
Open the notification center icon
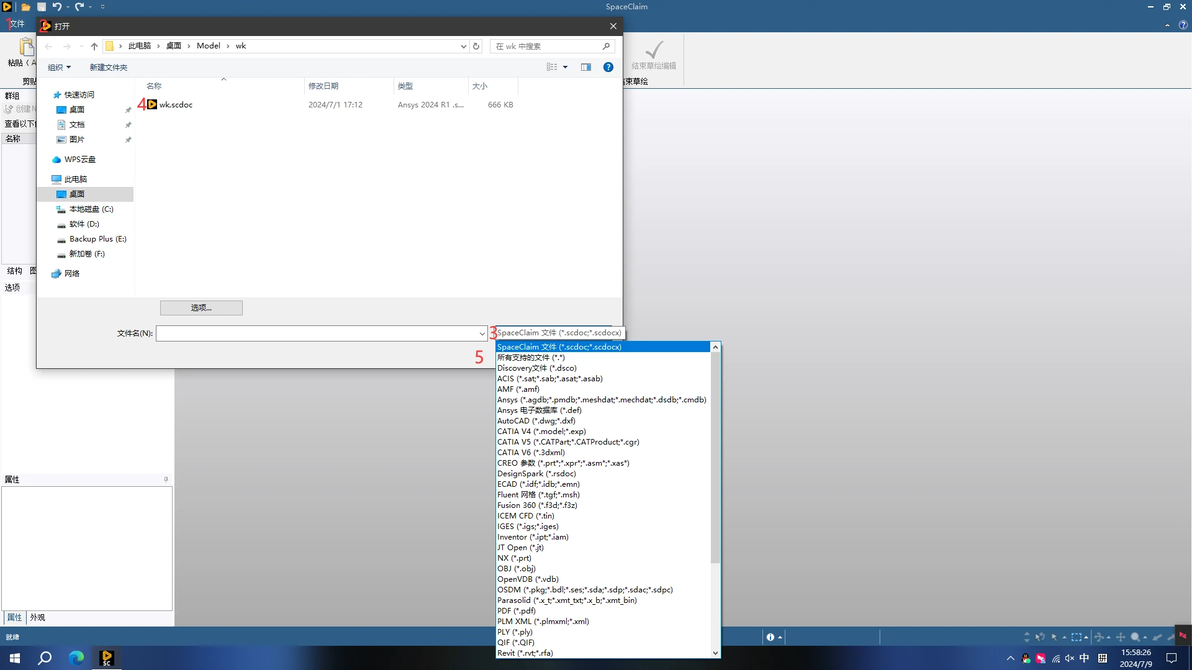[x=1171, y=659]
